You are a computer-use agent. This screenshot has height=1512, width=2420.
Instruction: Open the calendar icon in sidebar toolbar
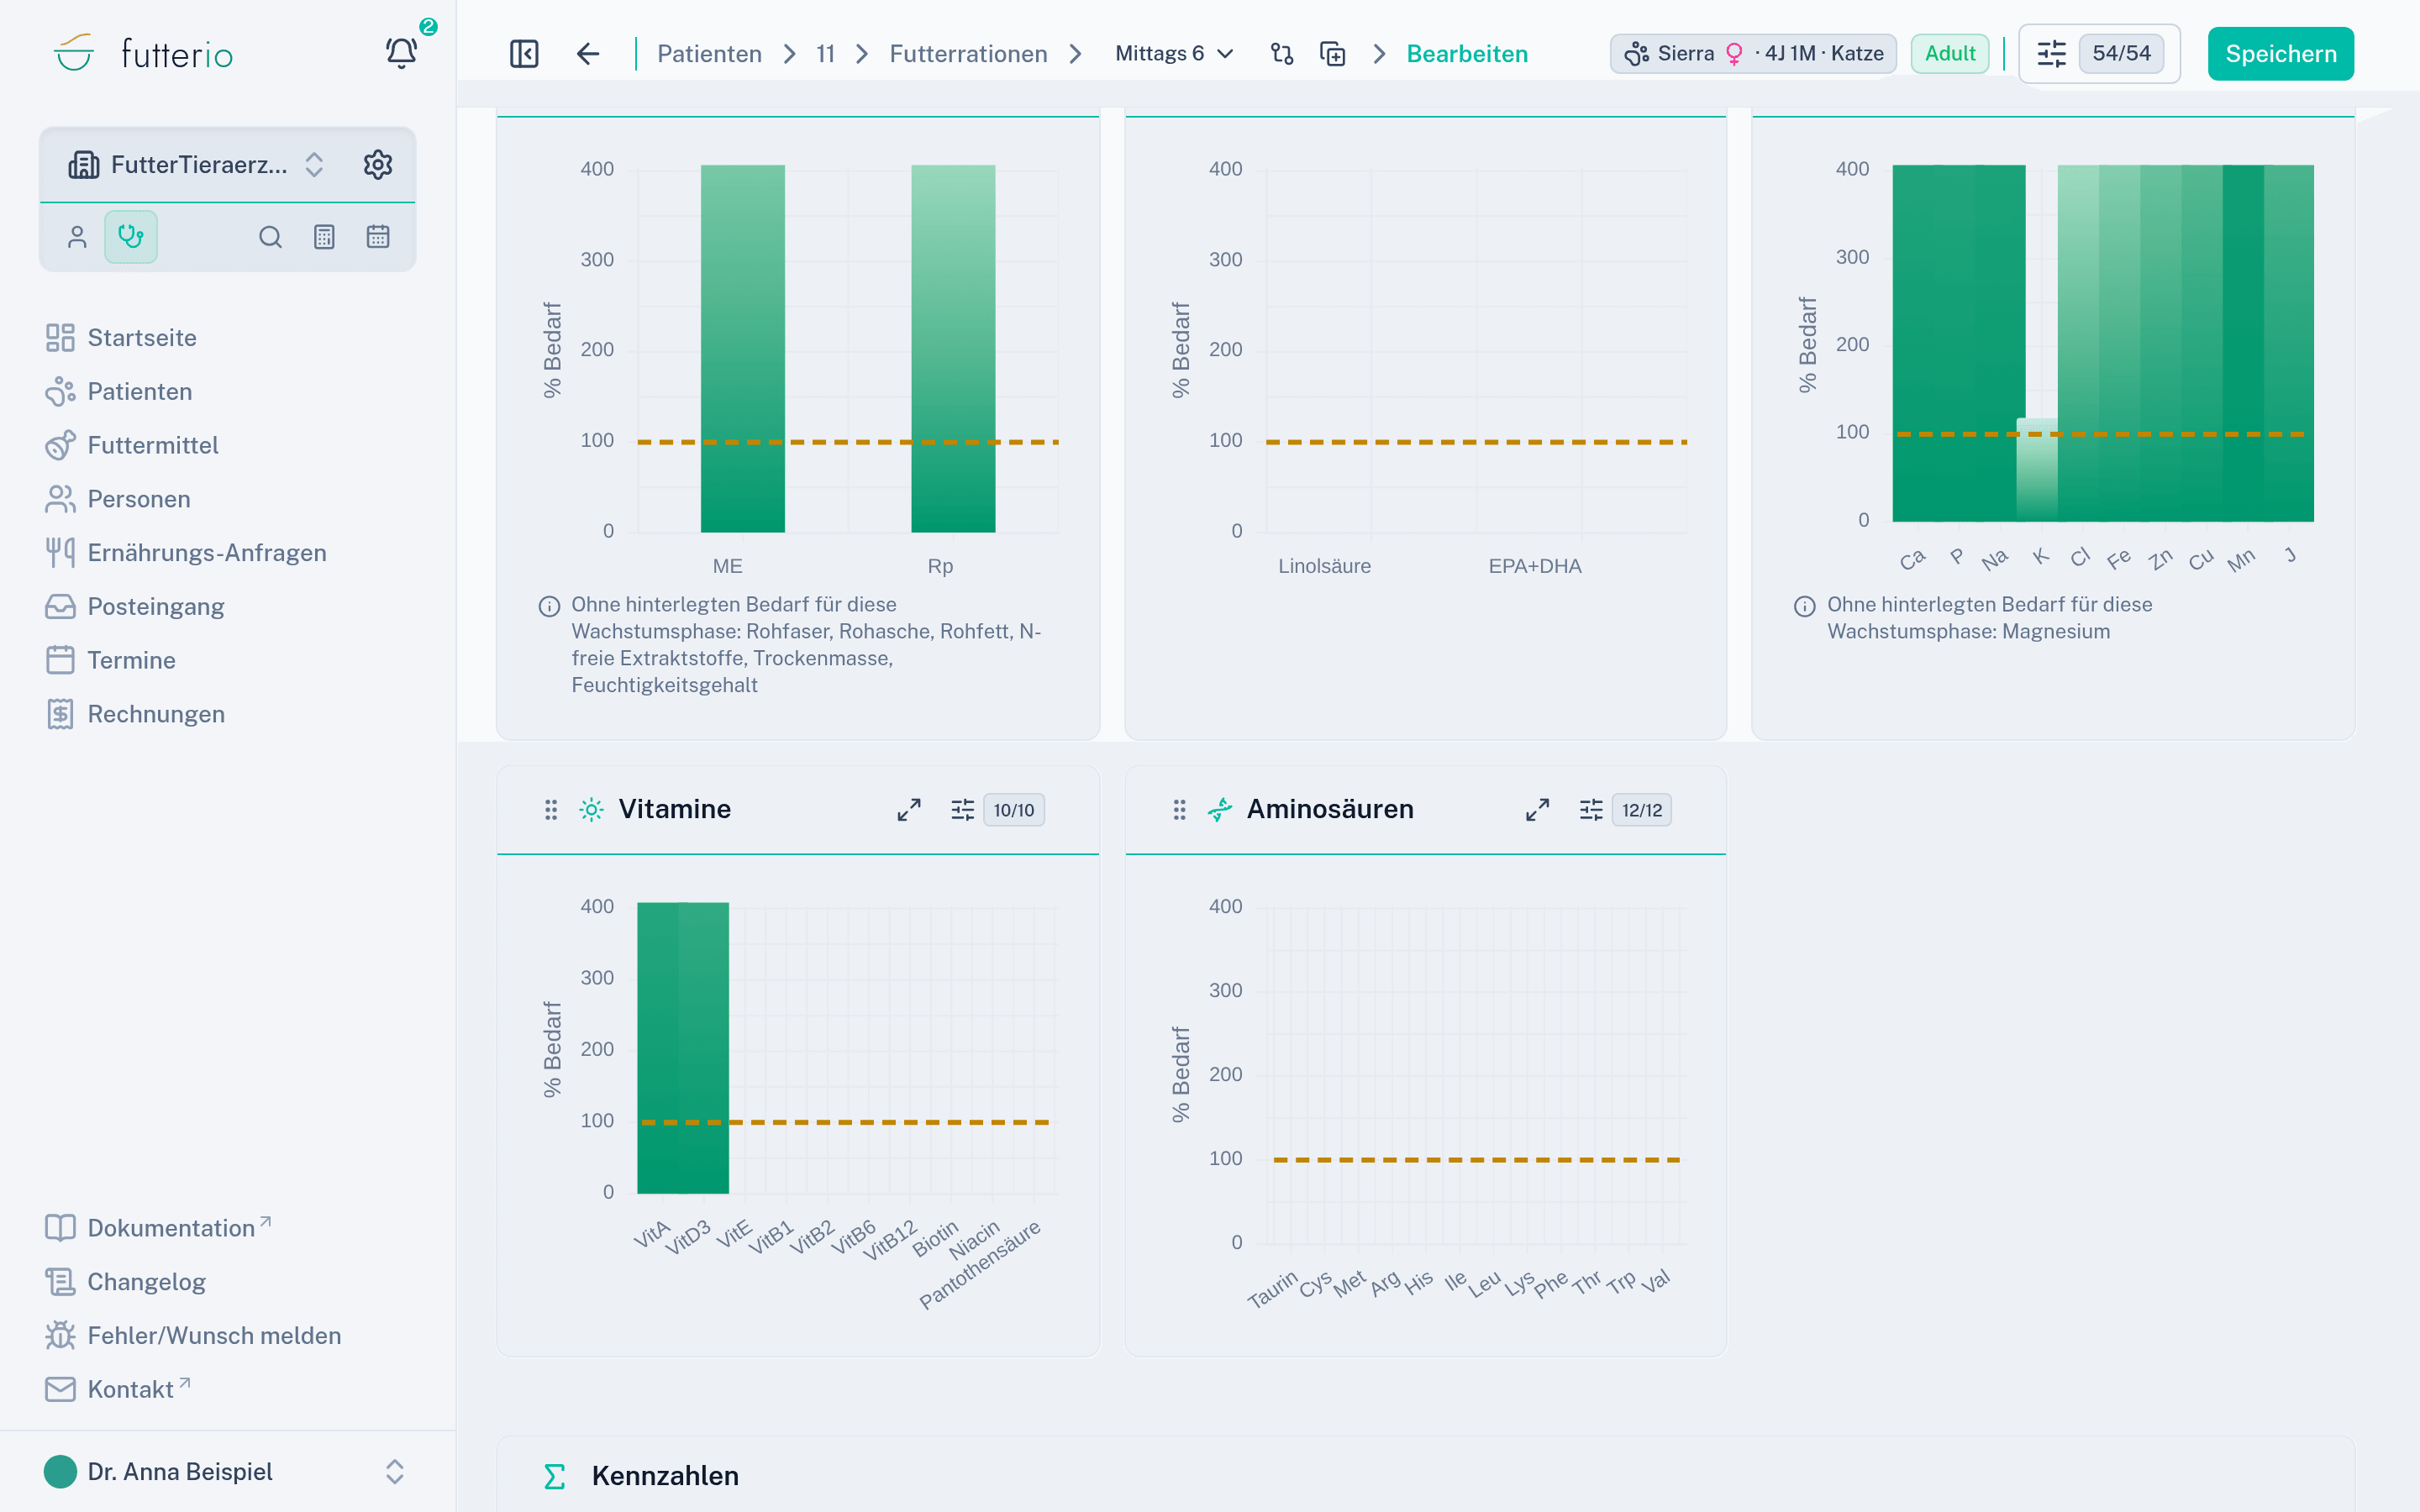coord(378,237)
